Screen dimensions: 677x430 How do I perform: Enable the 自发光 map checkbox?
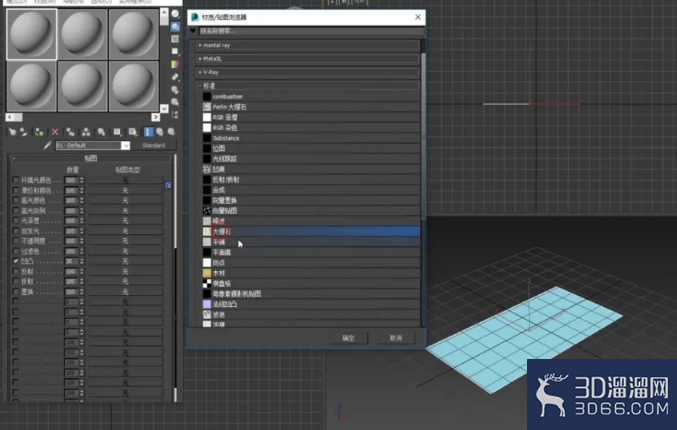(x=16, y=231)
